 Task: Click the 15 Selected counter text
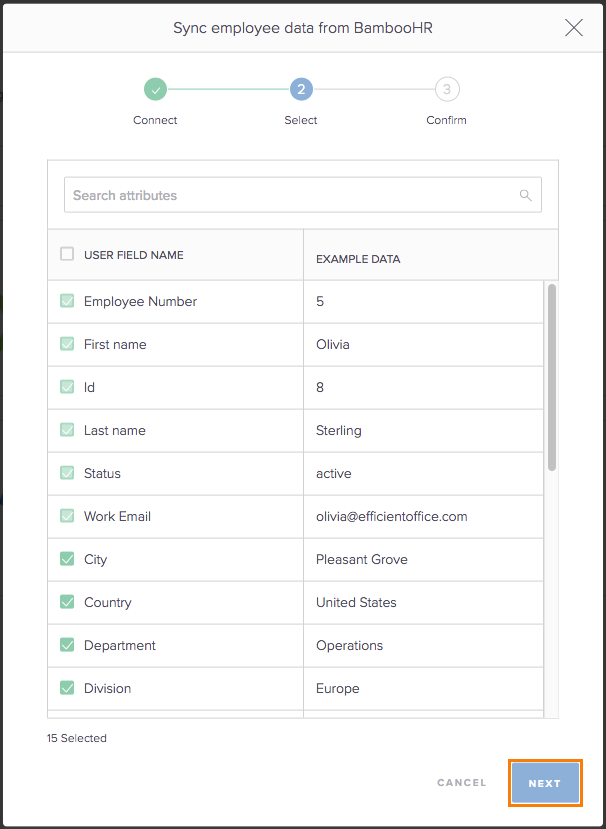point(77,738)
